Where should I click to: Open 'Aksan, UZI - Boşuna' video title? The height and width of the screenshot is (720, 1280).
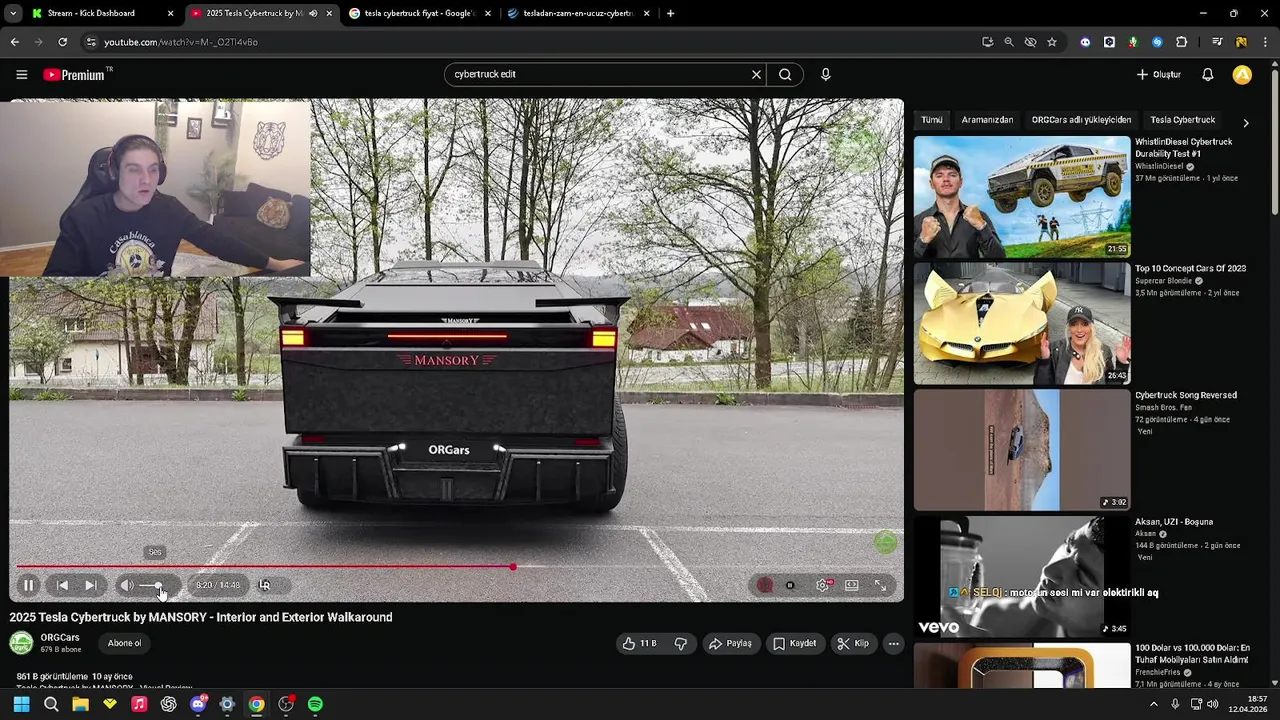point(1174,522)
